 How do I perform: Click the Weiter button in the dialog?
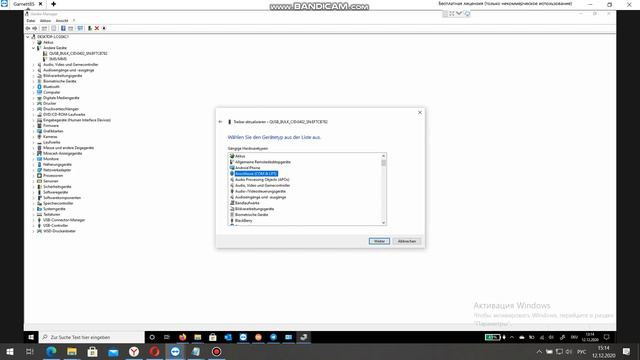click(379, 241)
